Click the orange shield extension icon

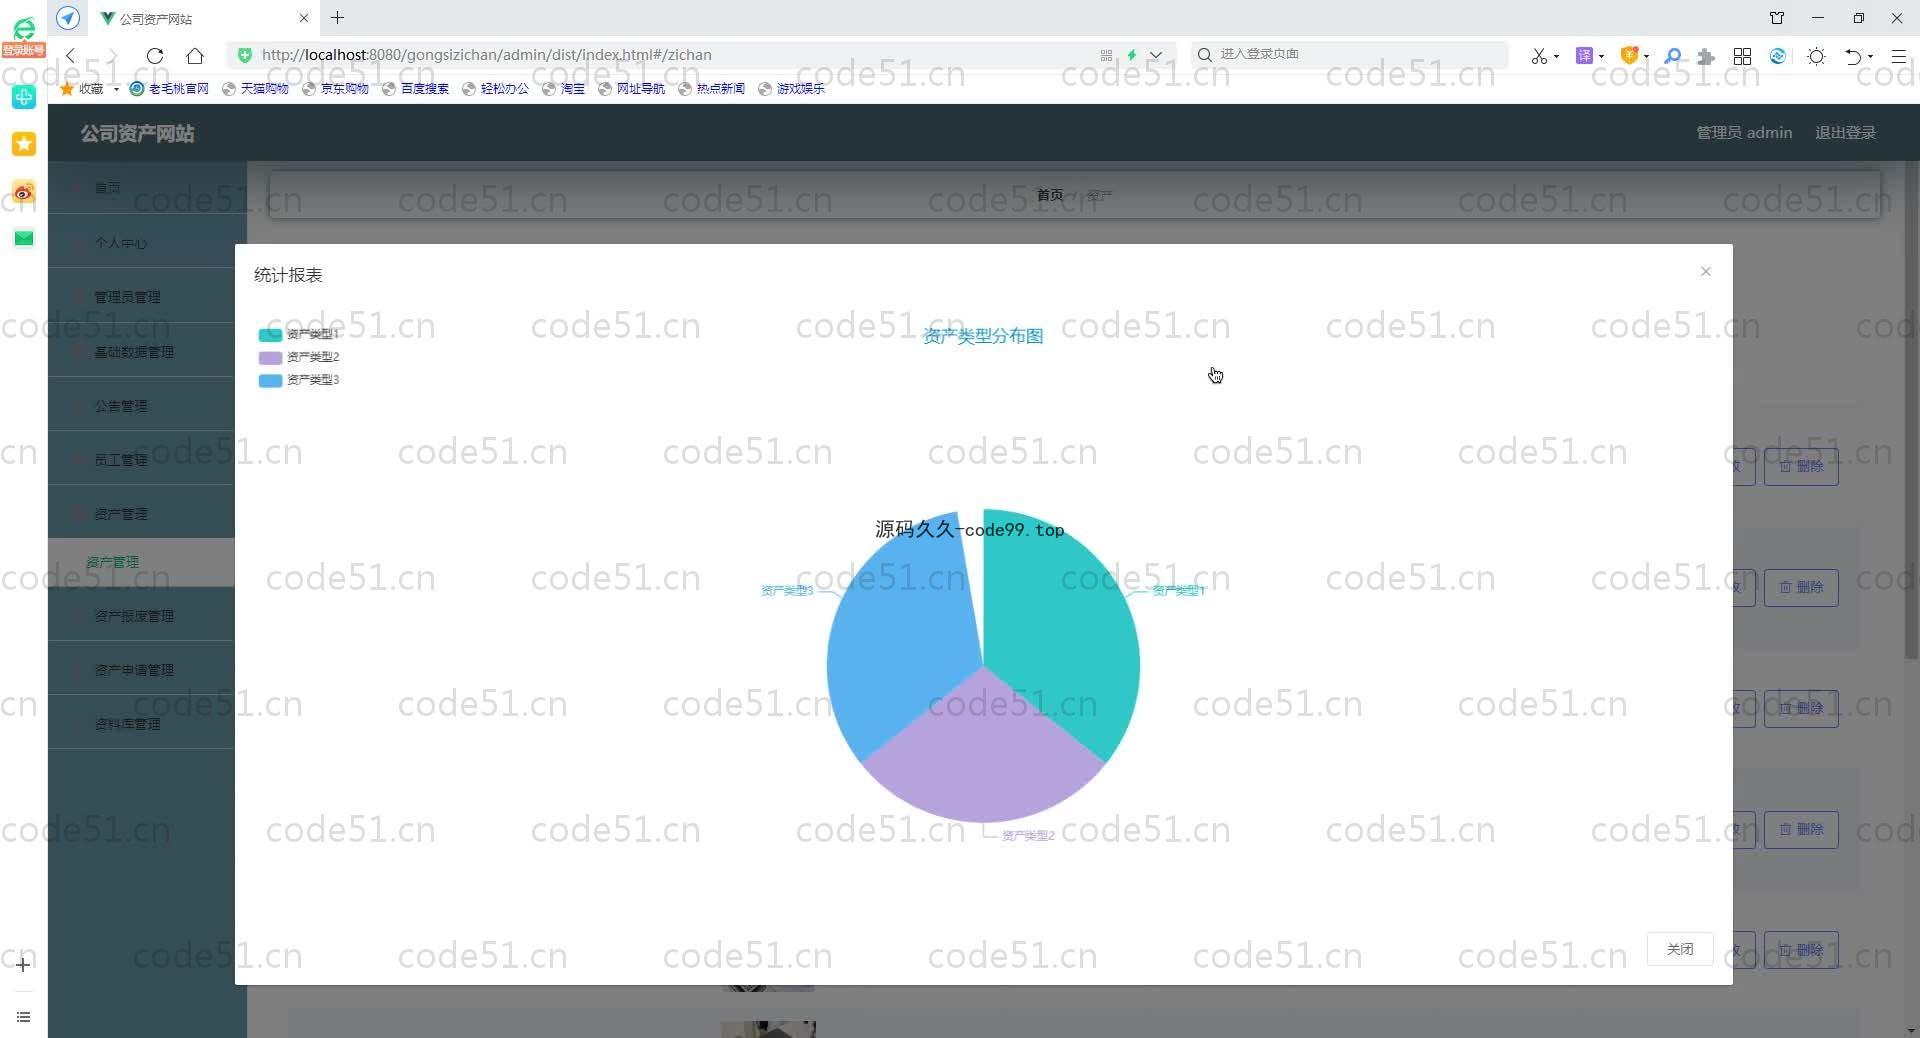[1629, 56]
